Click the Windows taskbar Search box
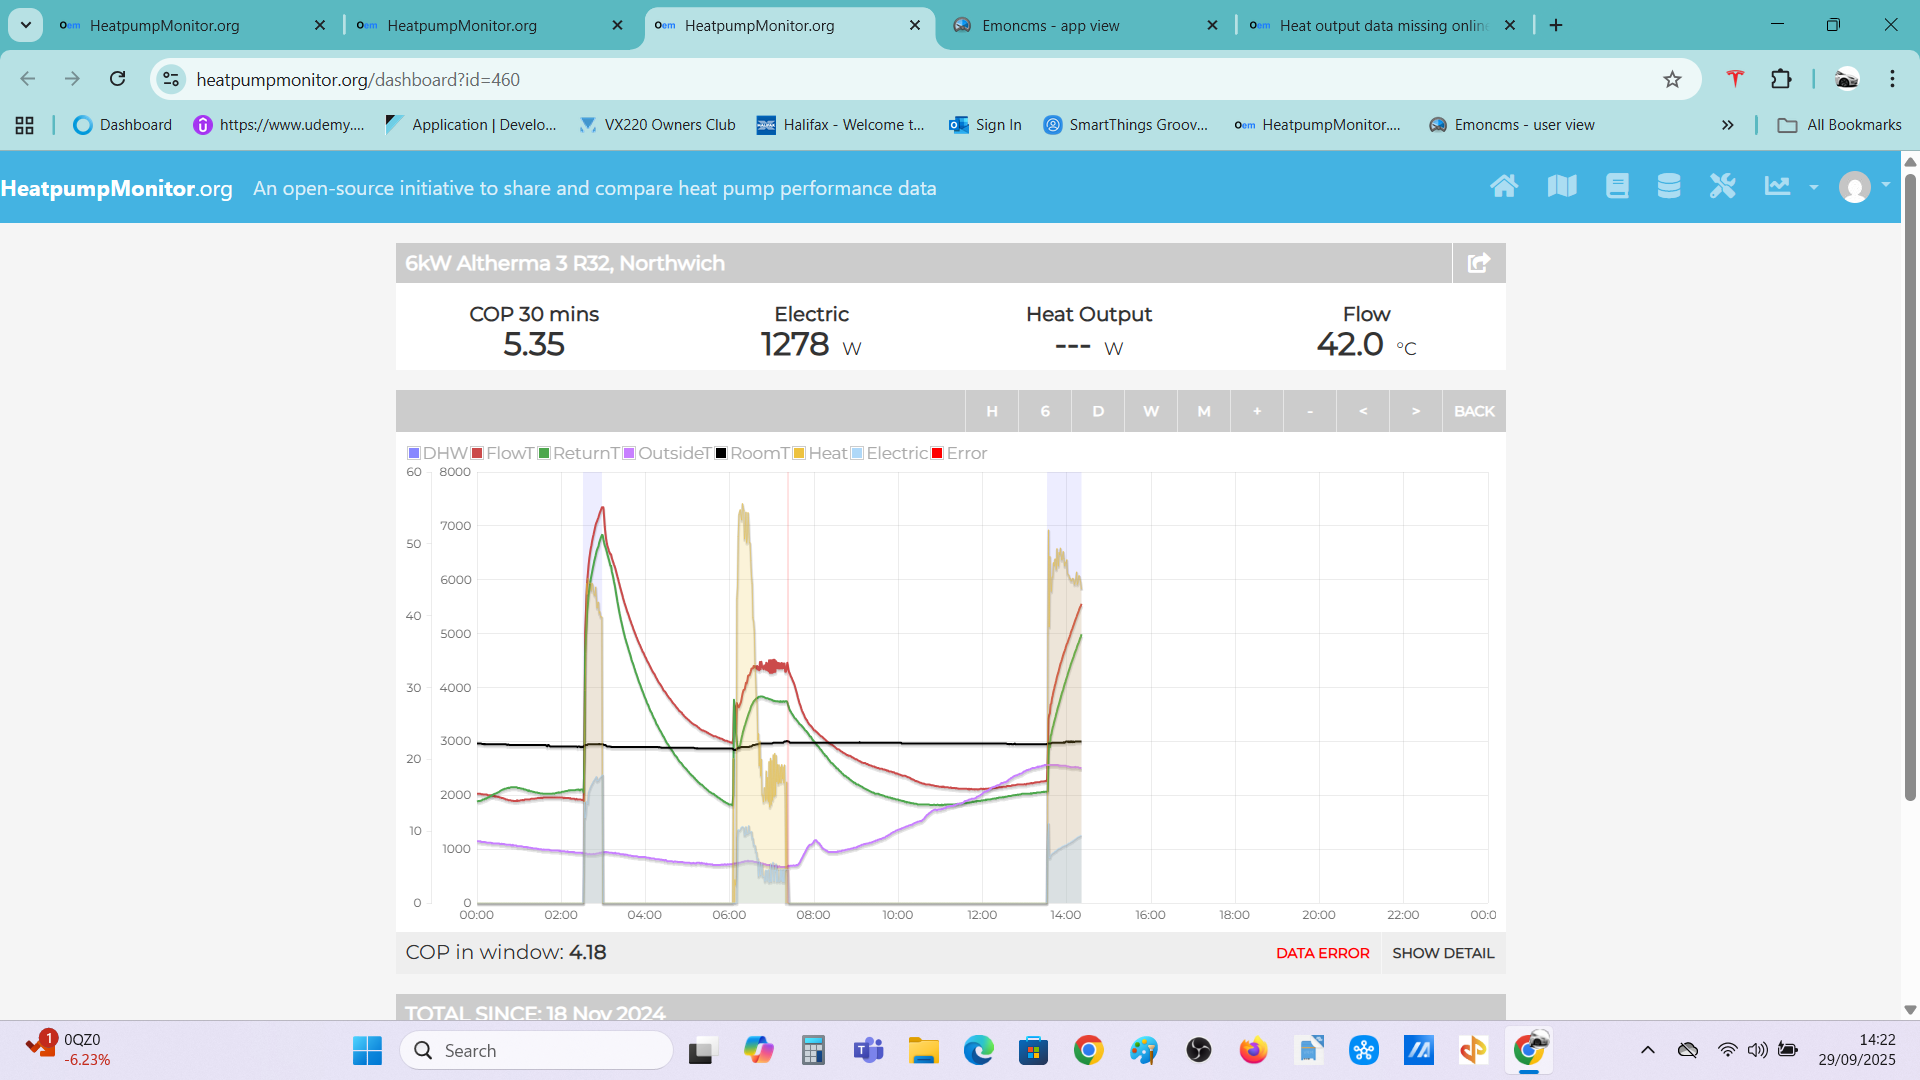 (x=537, y=1050)
